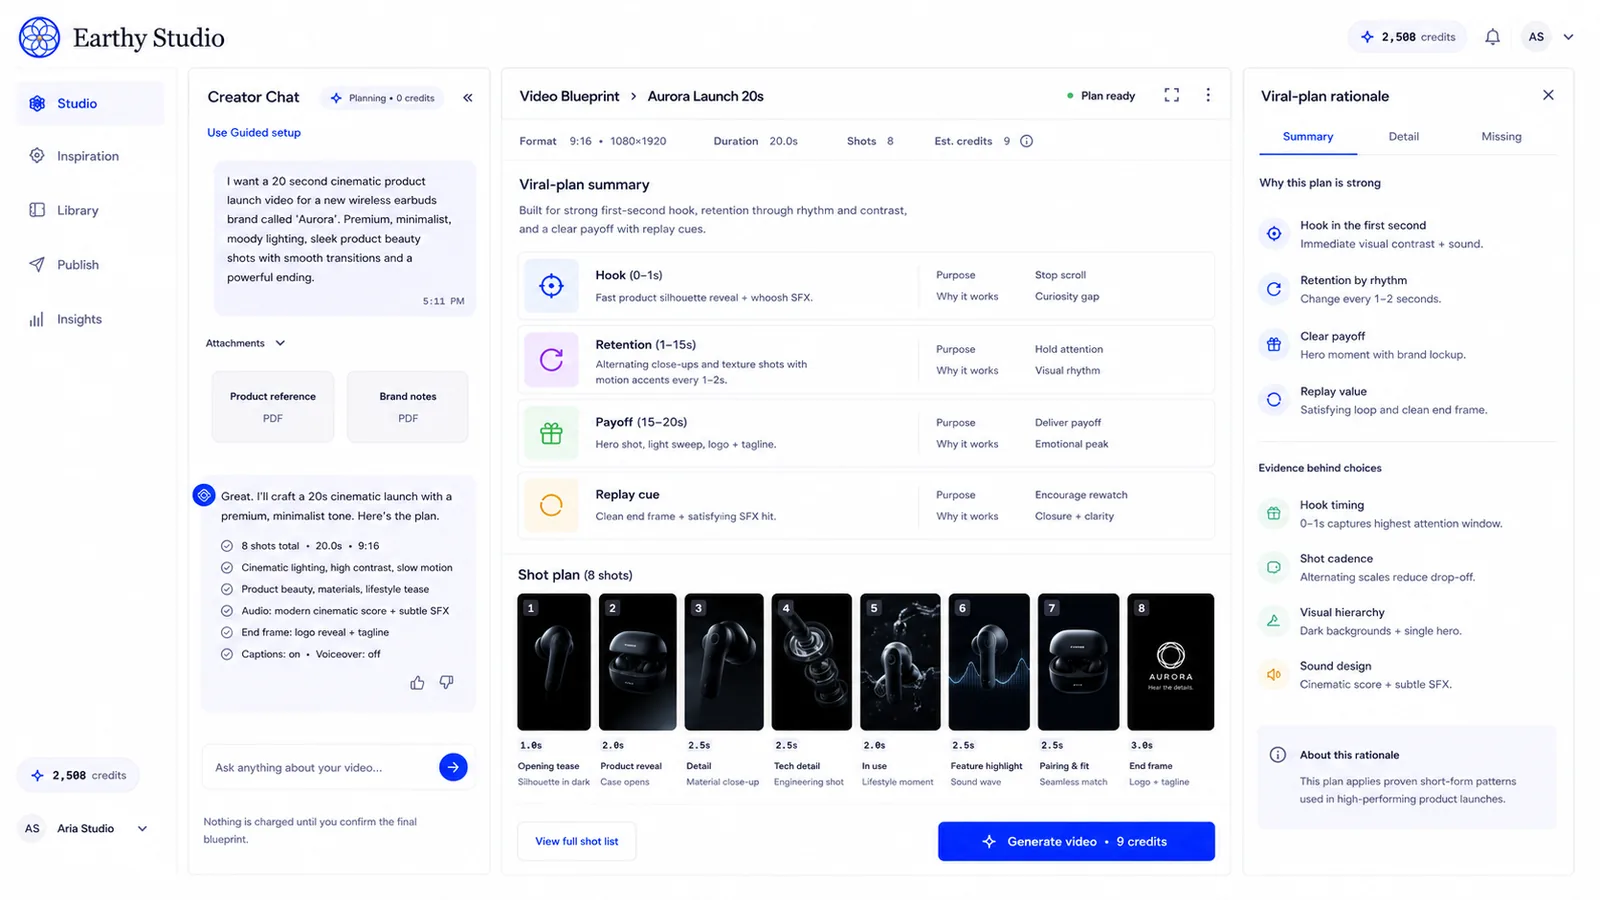Click 'Visual hierarchy' evidence icon
Viewport: 1600px width, 900px height.
click(x=1274, y=621)
